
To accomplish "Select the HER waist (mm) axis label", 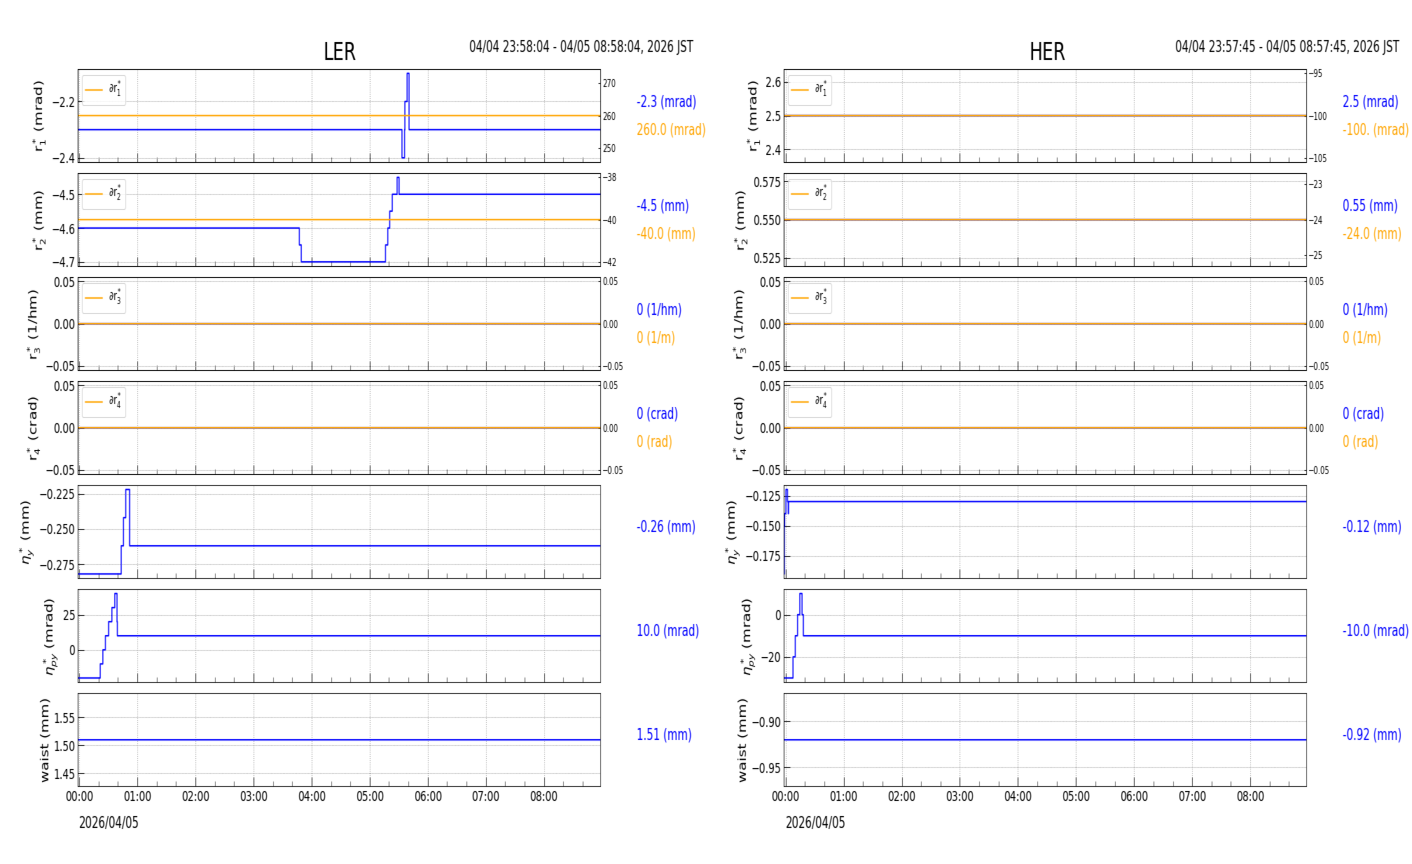I will click(743, 740).
